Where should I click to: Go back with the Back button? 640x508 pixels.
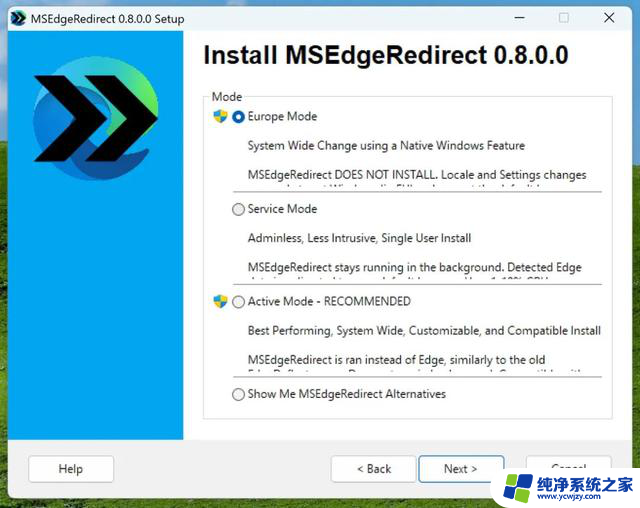(x=373, y=469)
